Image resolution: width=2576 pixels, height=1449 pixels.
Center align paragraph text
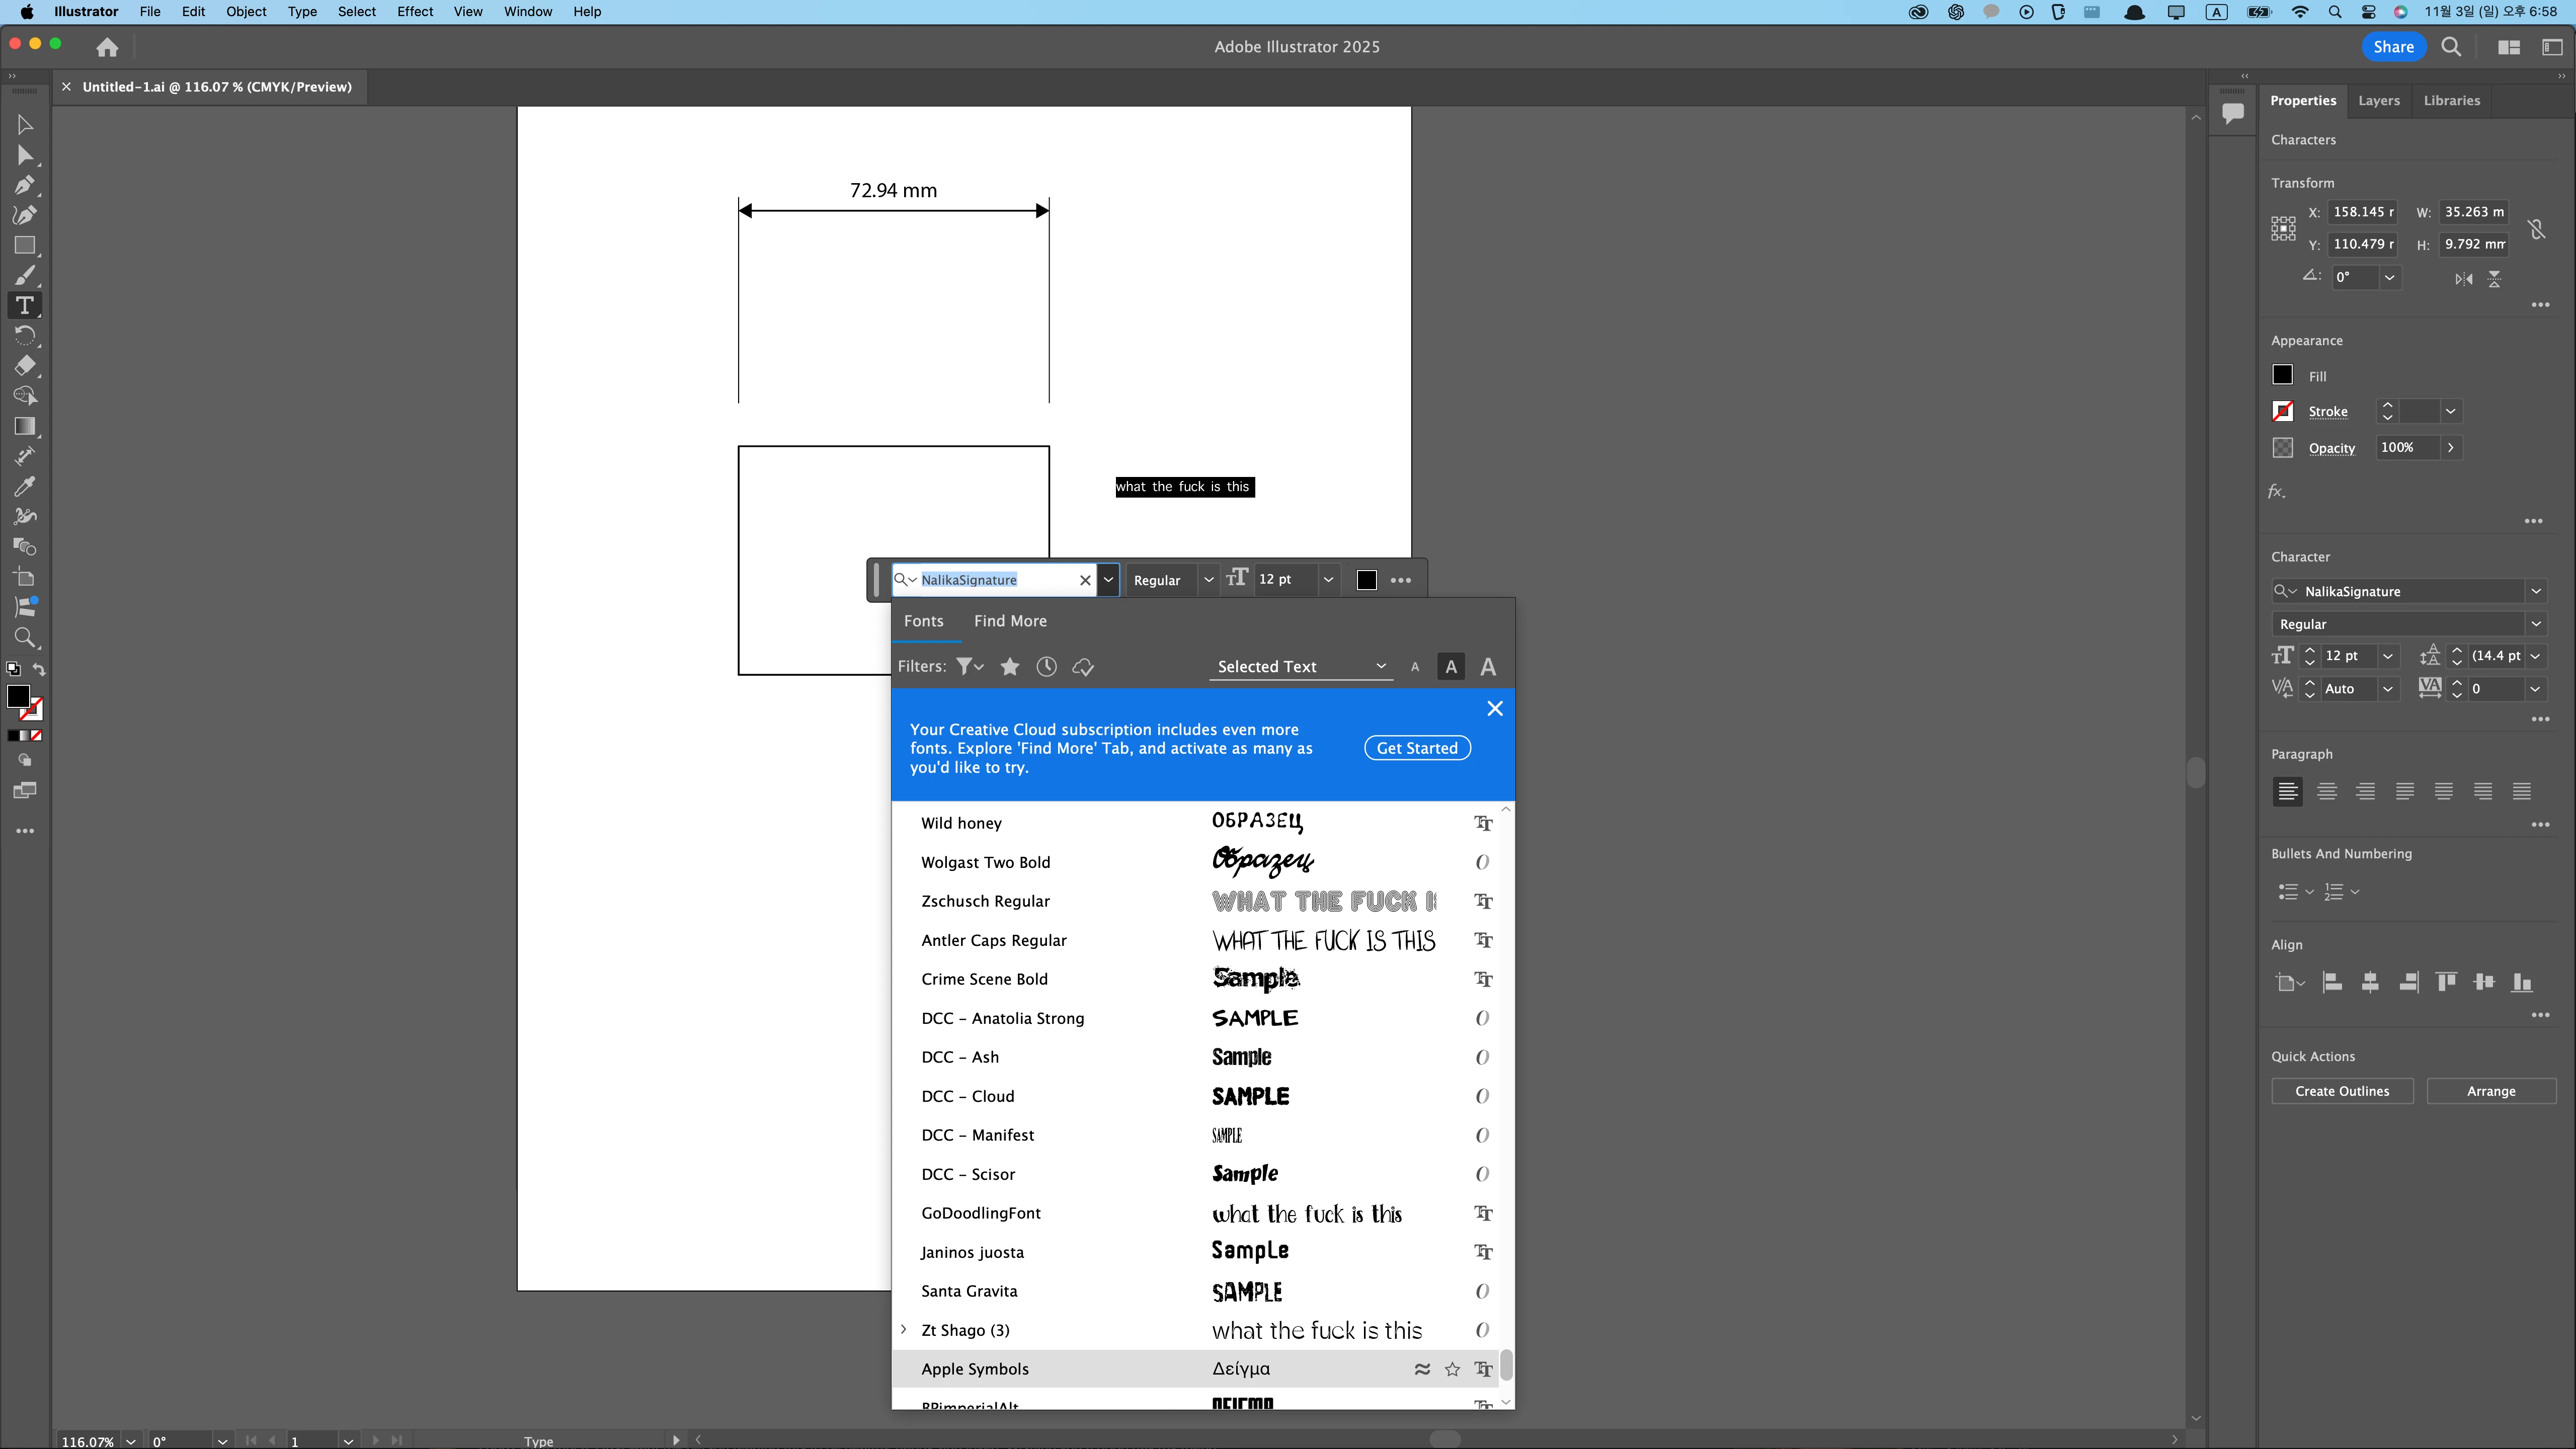2327,792
